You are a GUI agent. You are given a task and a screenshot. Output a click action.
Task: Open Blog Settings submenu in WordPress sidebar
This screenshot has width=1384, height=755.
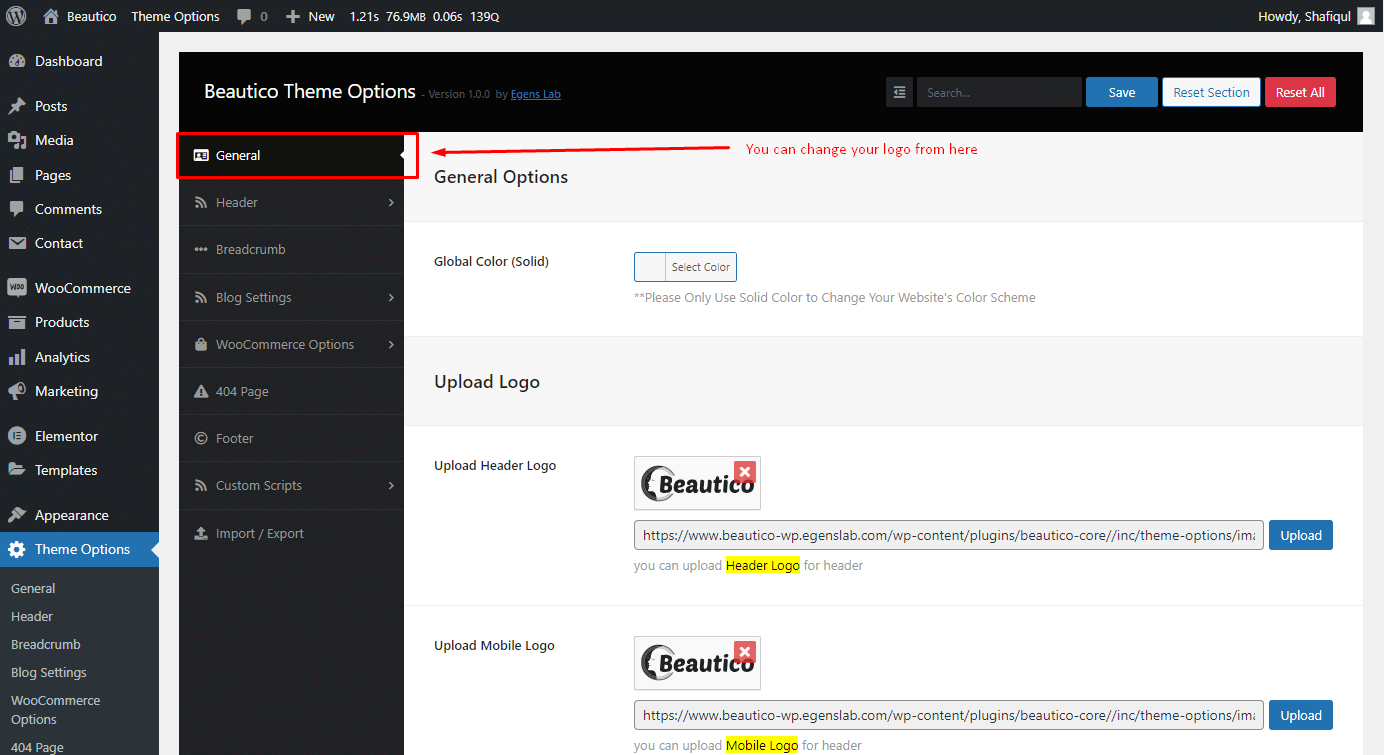point(49,673)
